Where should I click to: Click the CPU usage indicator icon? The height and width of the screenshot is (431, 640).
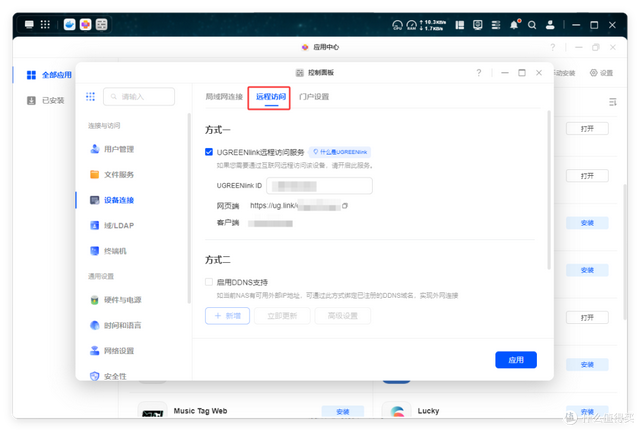[x=397, y=25]
